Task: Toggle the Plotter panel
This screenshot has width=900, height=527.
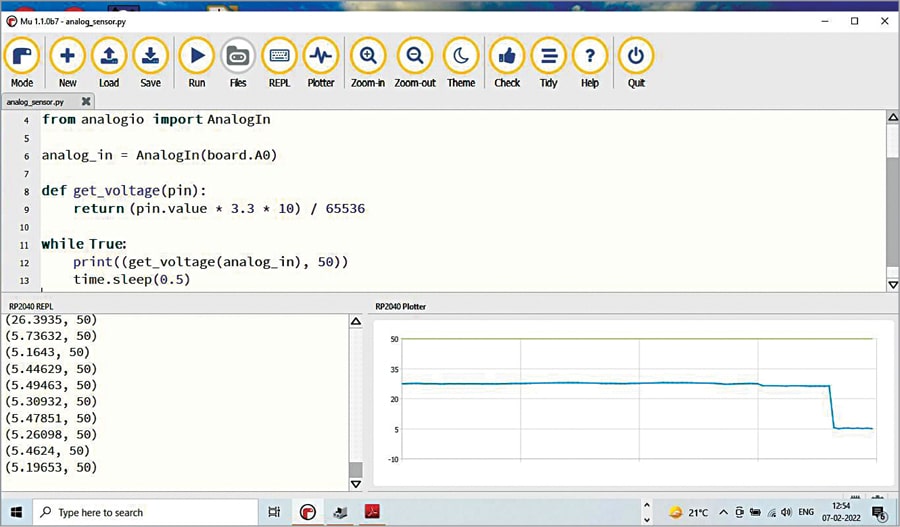Action: pos(321,58)
